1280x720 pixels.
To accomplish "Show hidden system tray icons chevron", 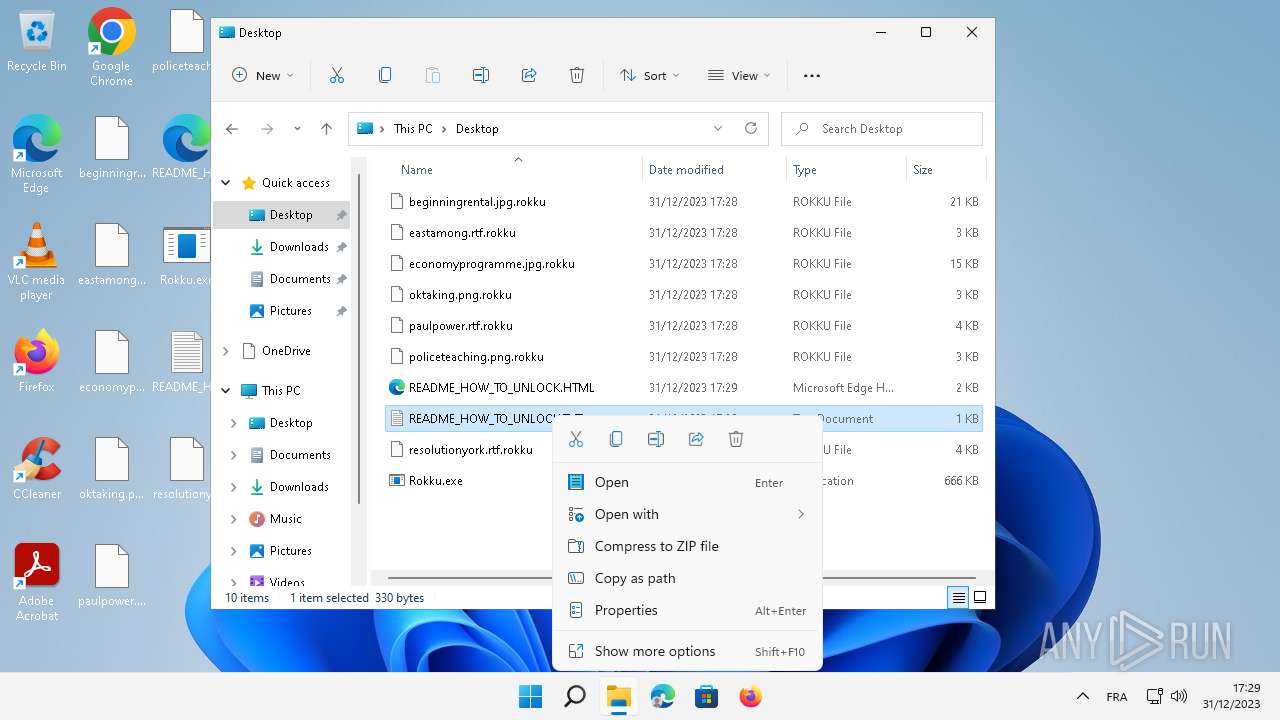I will click(x=1082, y=696).
